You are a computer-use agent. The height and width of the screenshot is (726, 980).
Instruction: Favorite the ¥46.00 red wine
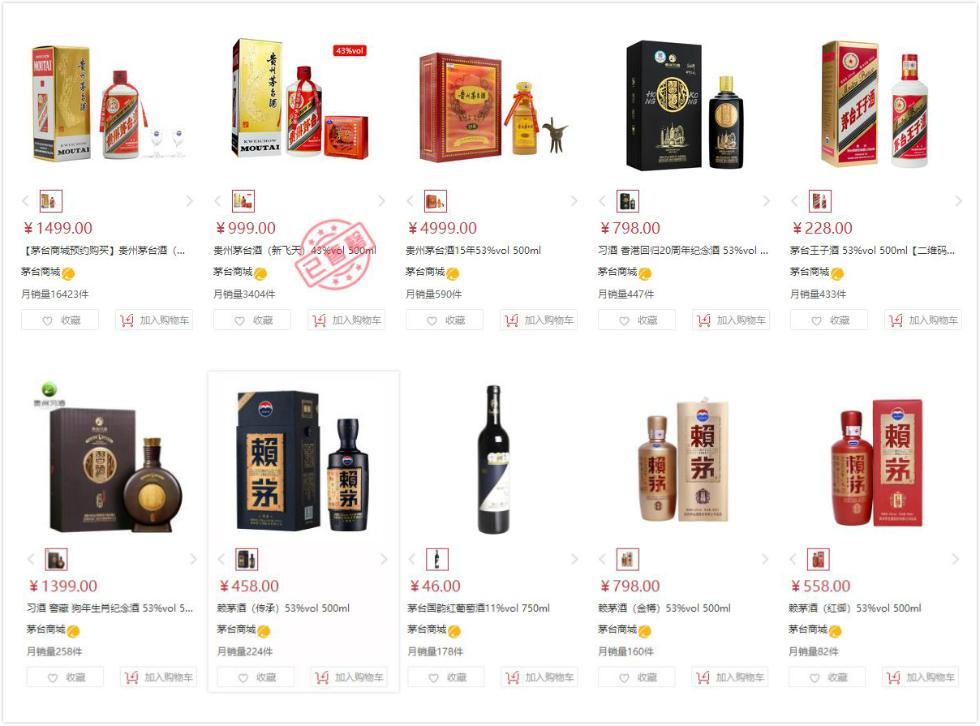pos(446,677)
